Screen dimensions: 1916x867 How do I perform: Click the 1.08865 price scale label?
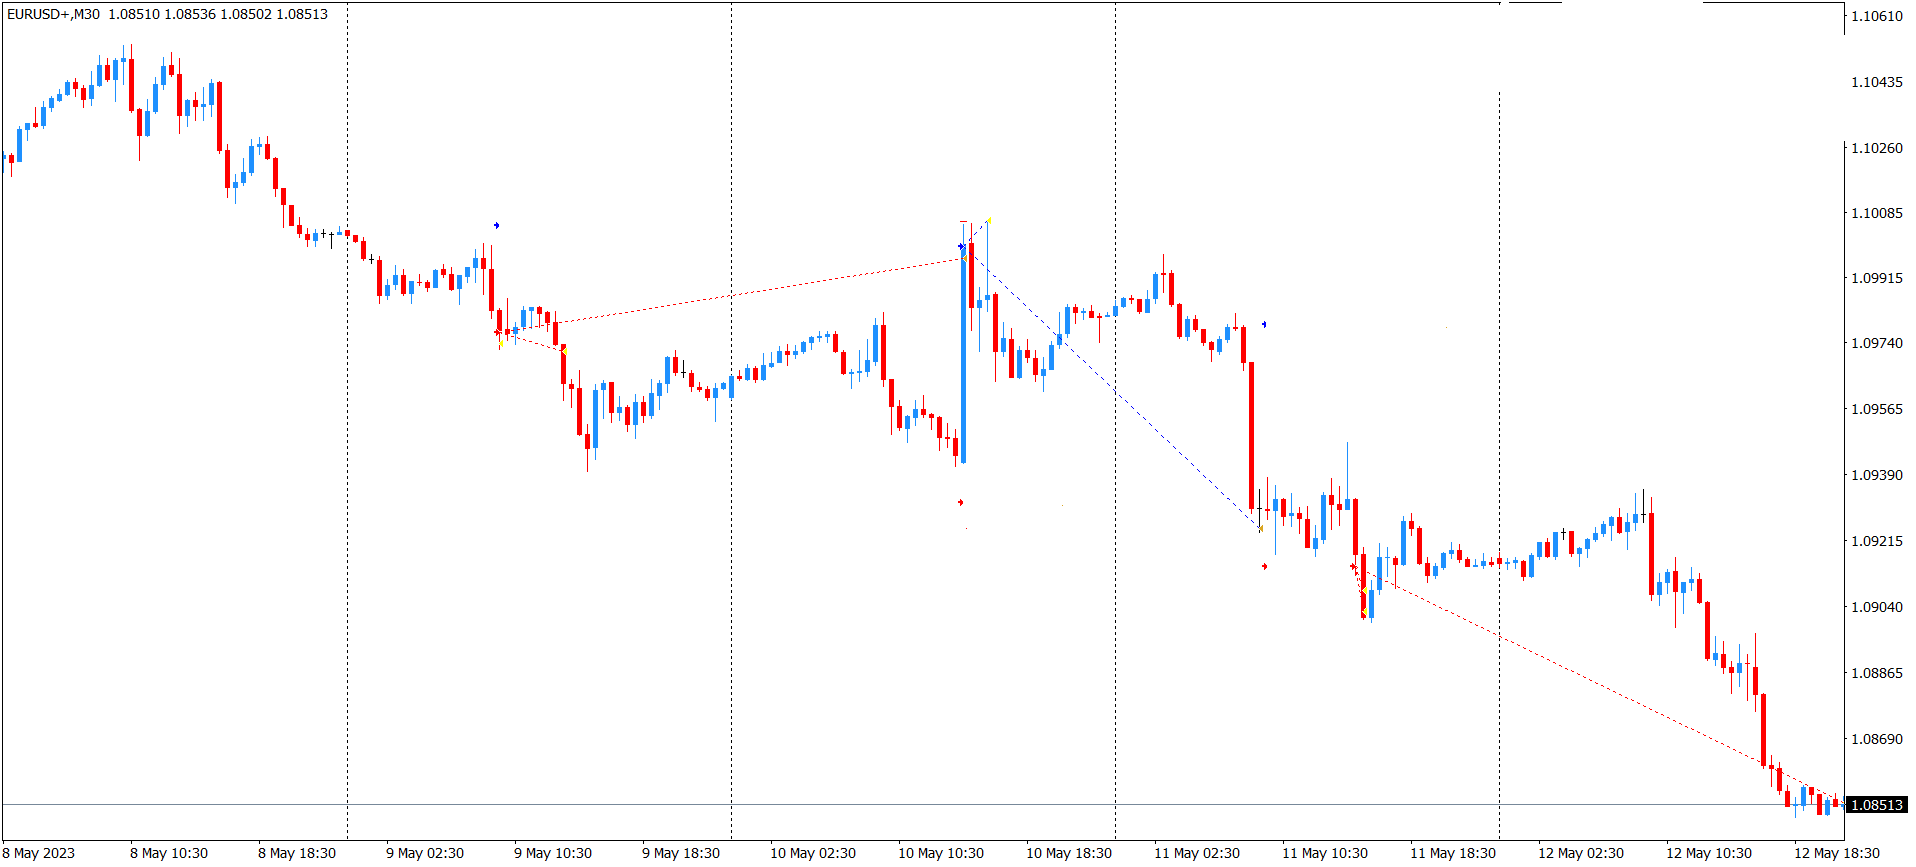[x=1877, y=673]
